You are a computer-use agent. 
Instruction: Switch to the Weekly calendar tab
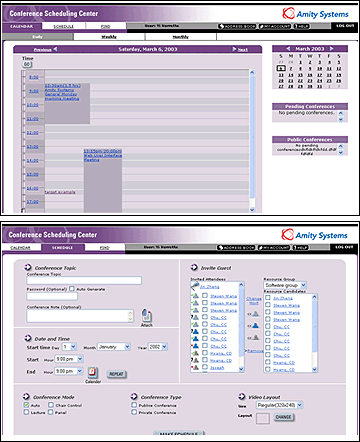pos(109,37)
